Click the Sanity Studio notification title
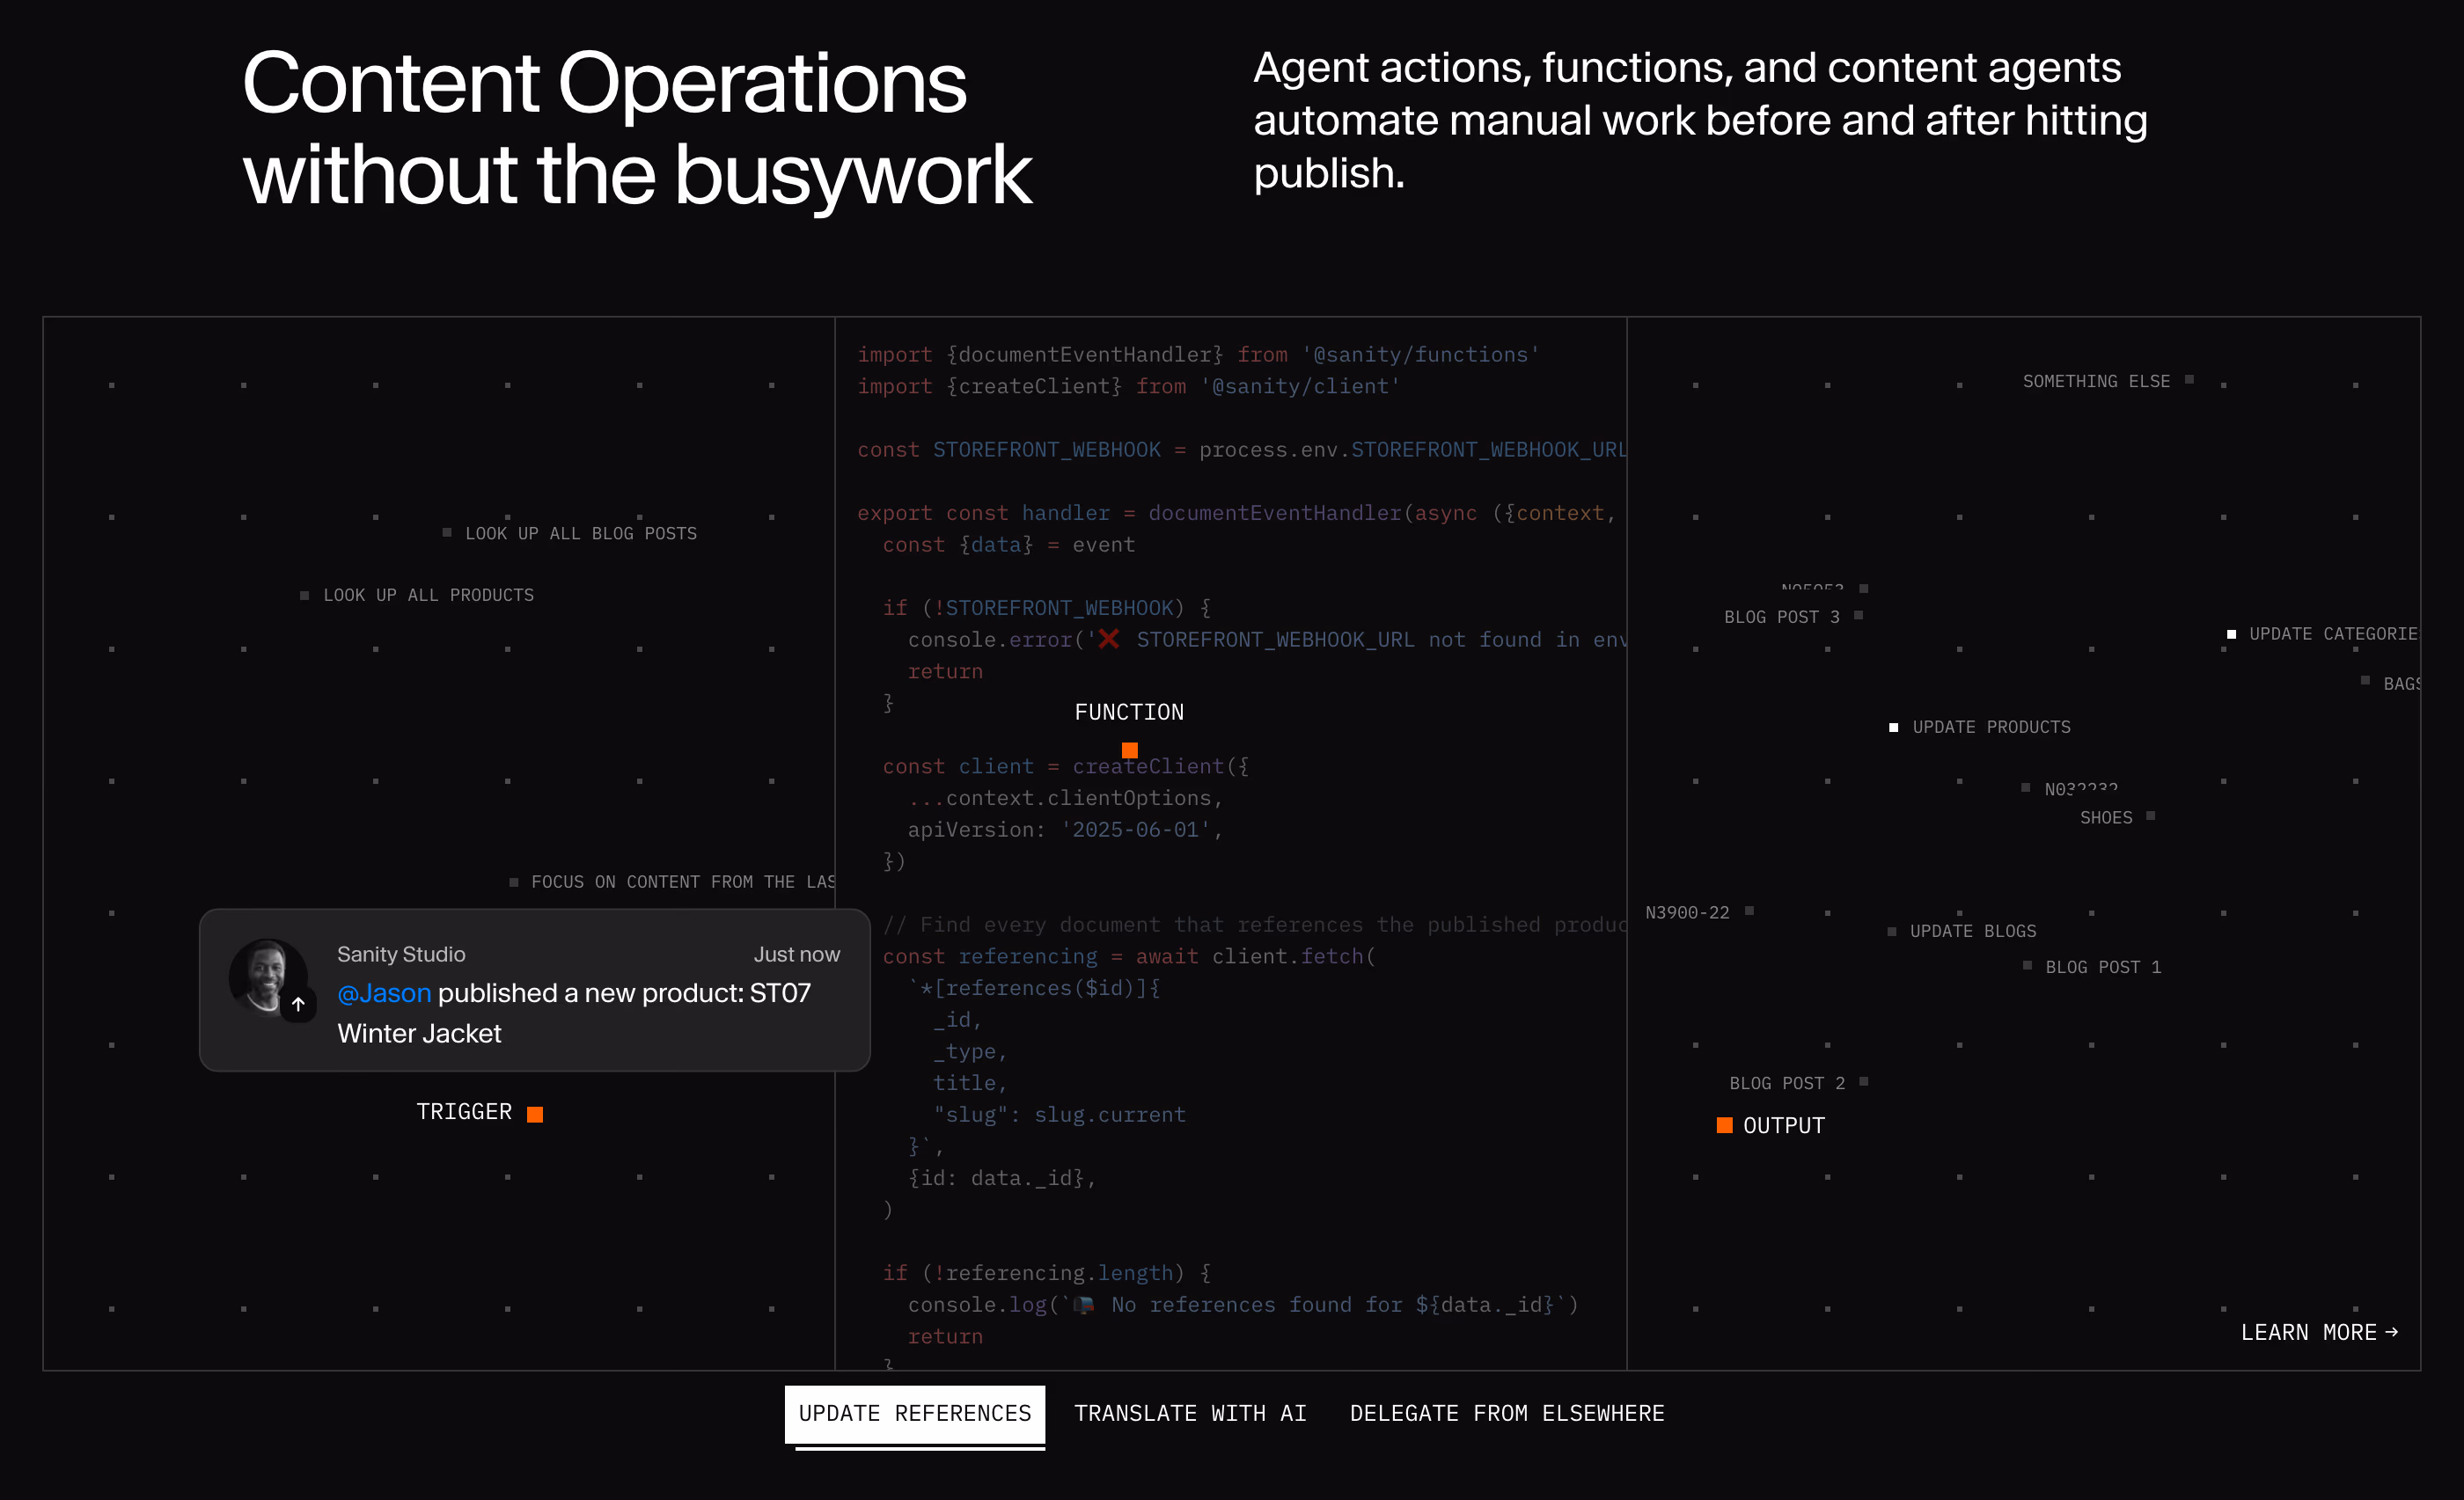 point(401,954)
